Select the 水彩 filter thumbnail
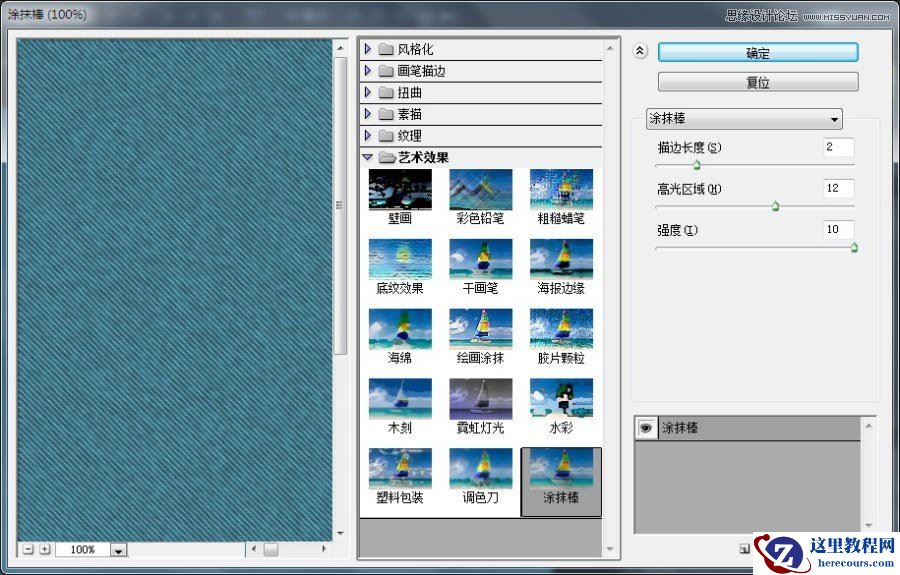Viewport: 900px width, 575px height. 561,399
